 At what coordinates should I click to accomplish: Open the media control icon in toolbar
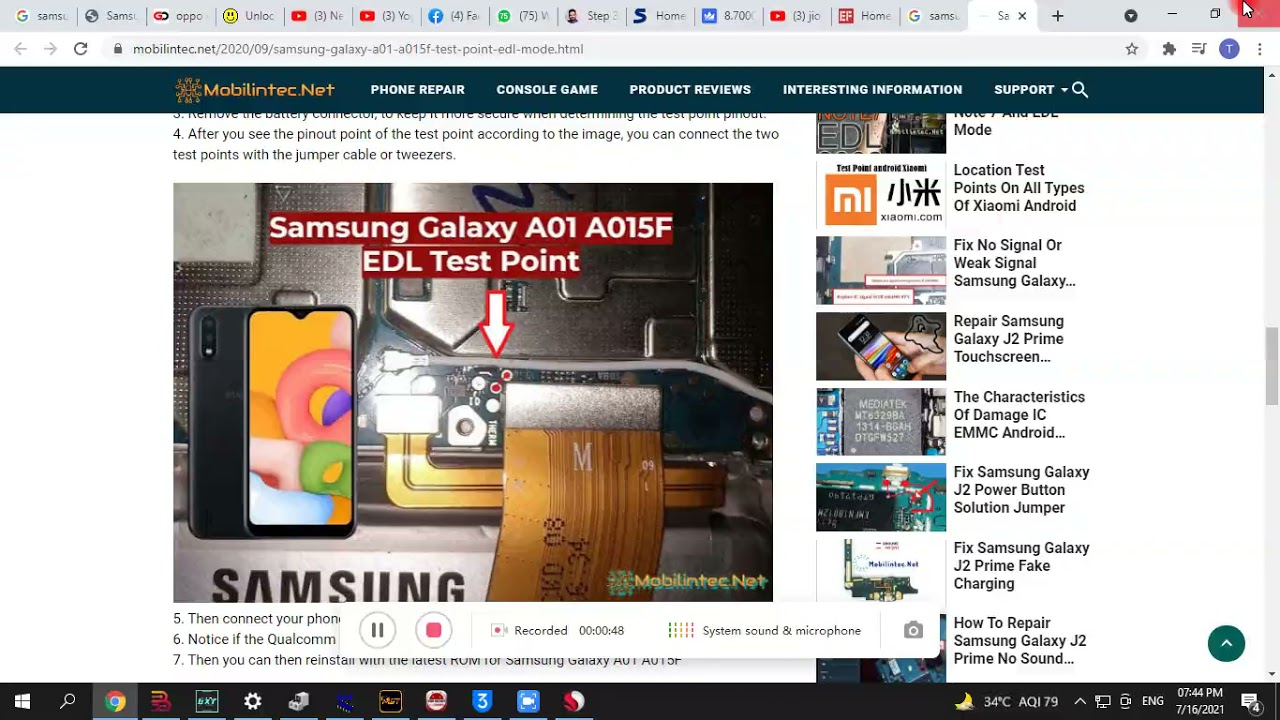[1199, 49]
